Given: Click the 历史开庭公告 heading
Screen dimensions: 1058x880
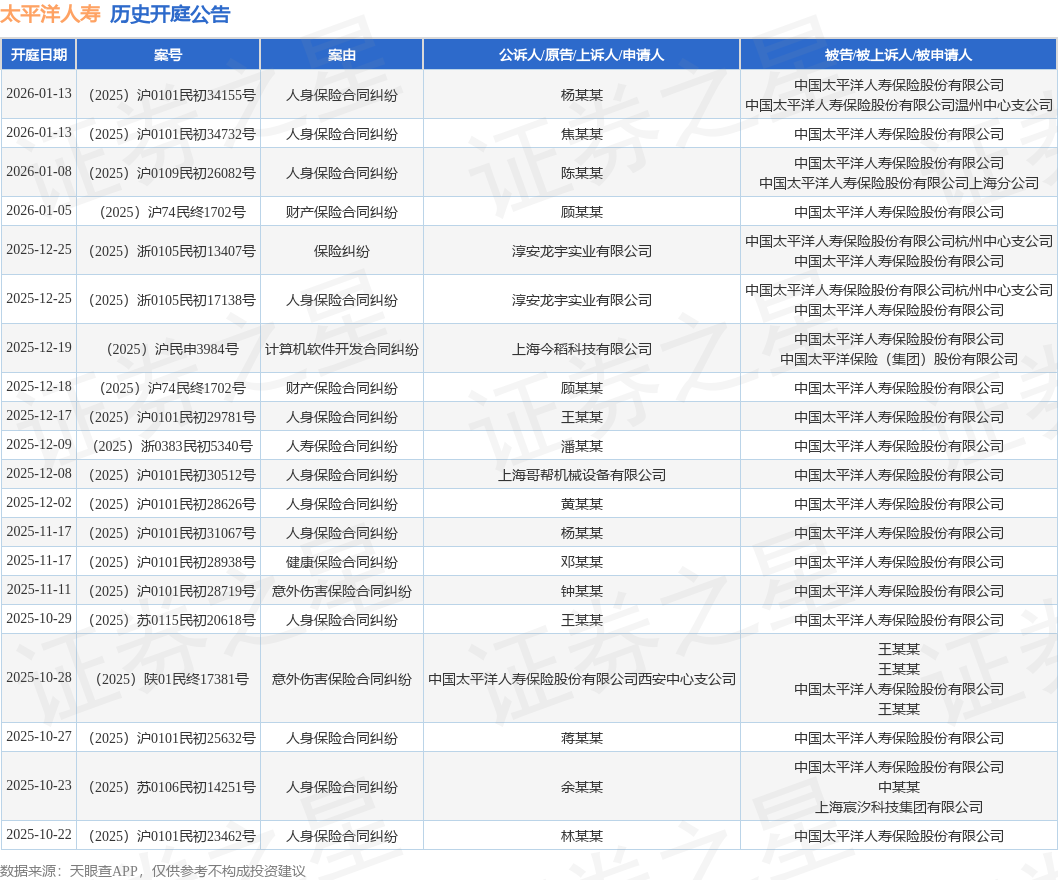Looking at the screenshot, I should click(170, 14).
